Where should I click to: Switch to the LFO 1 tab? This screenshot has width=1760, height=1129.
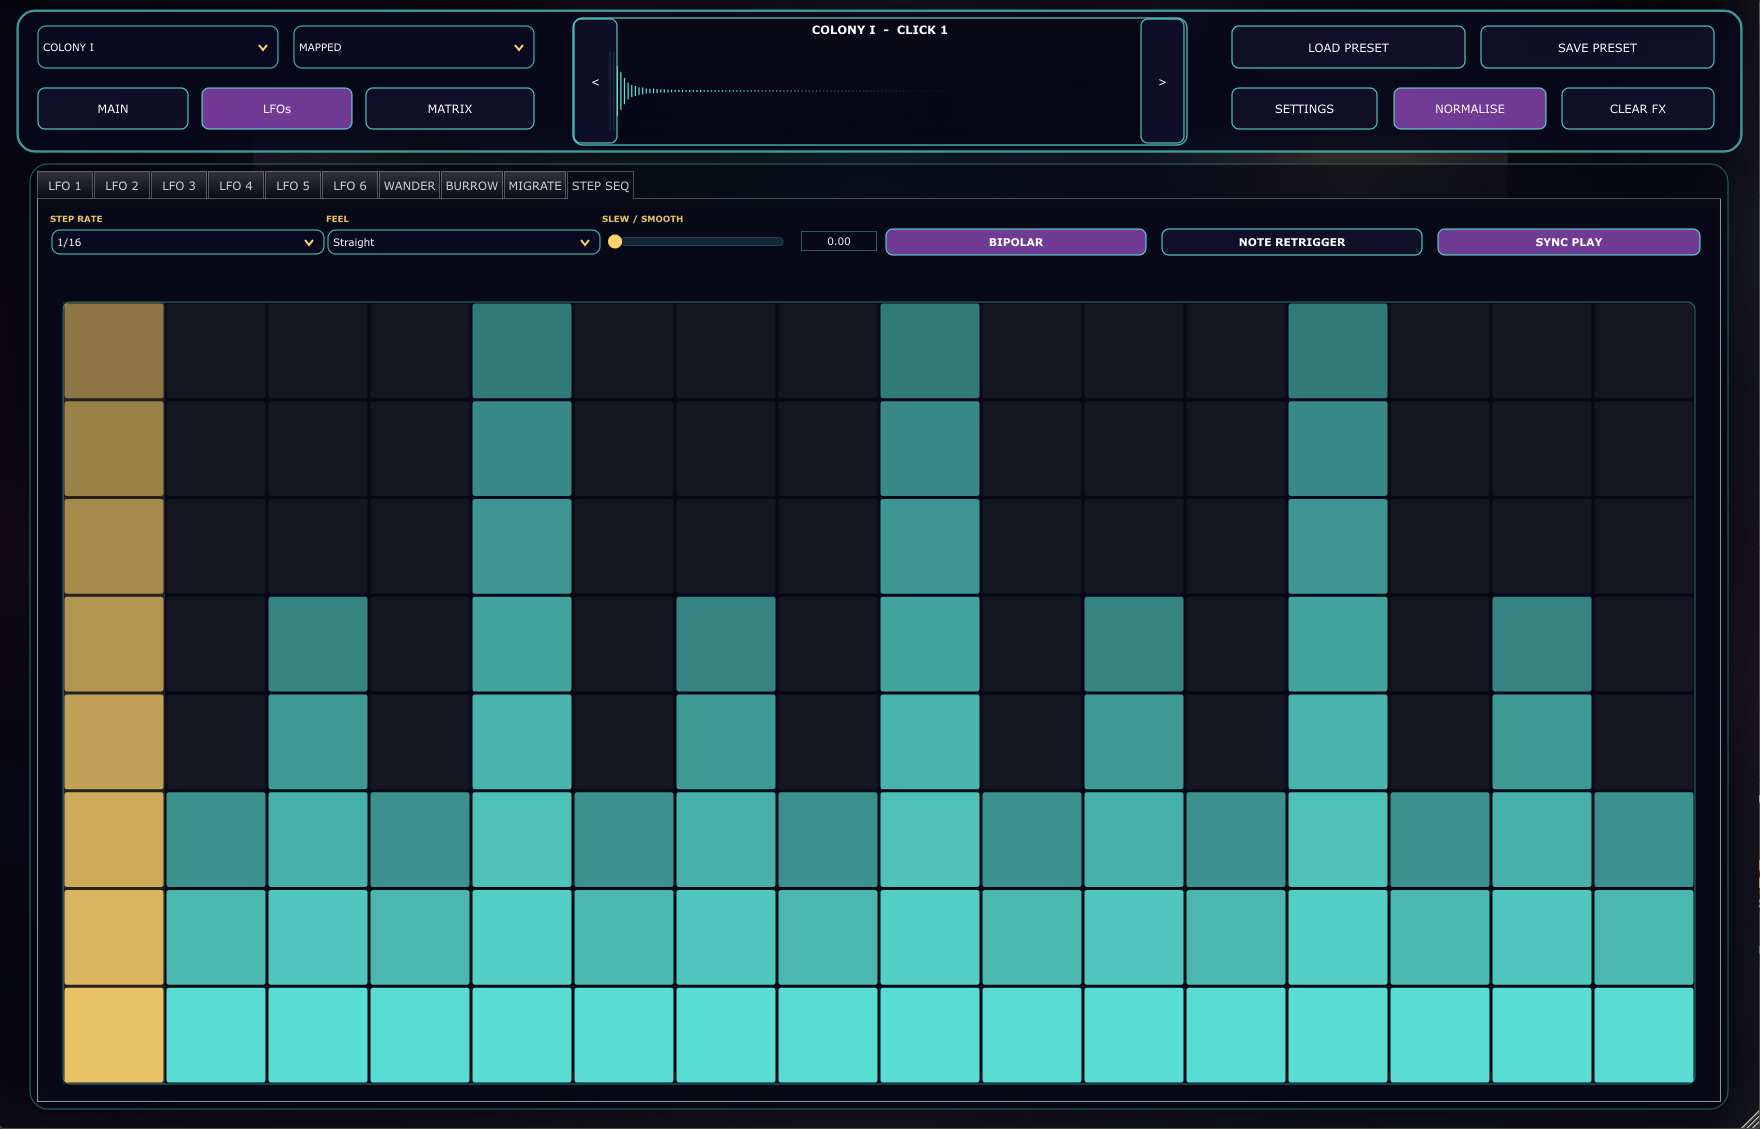click(65, 186)
